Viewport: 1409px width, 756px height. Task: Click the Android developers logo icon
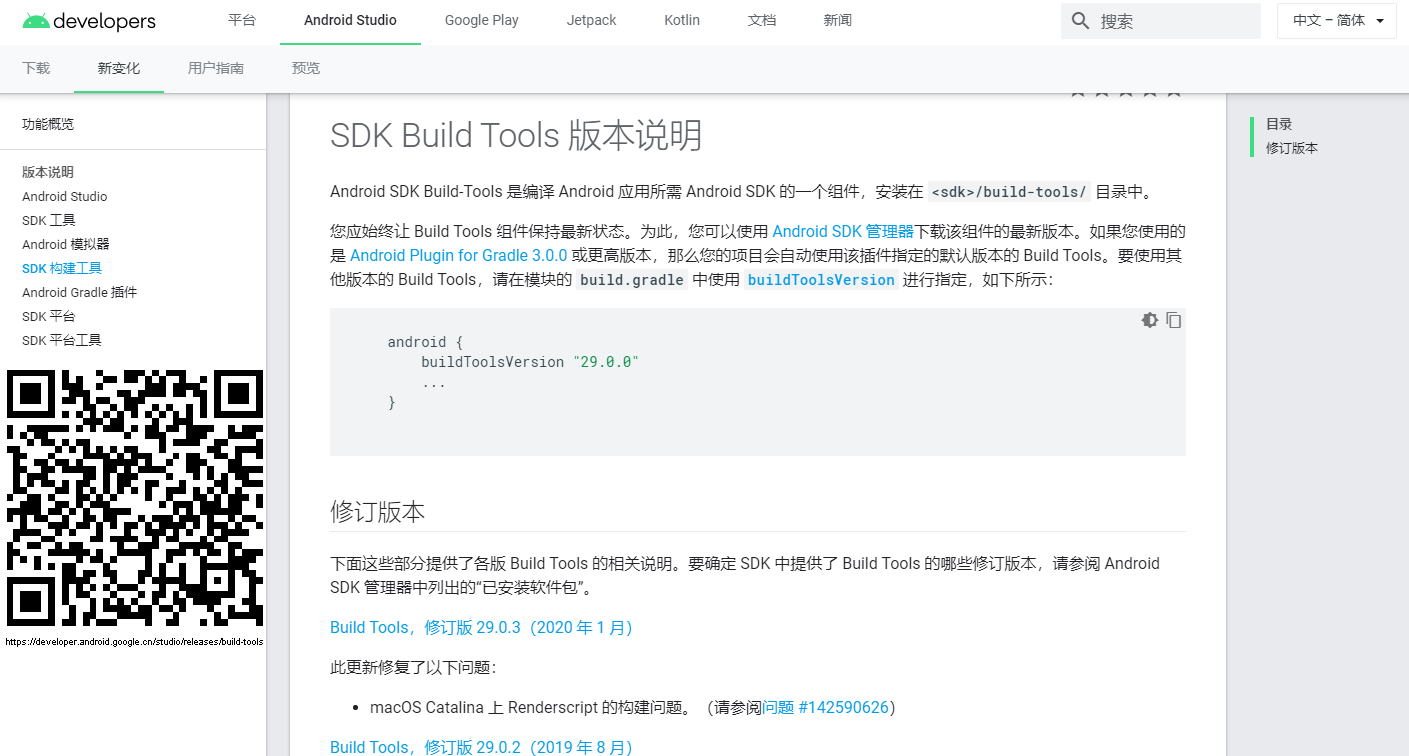coord(38,20)
